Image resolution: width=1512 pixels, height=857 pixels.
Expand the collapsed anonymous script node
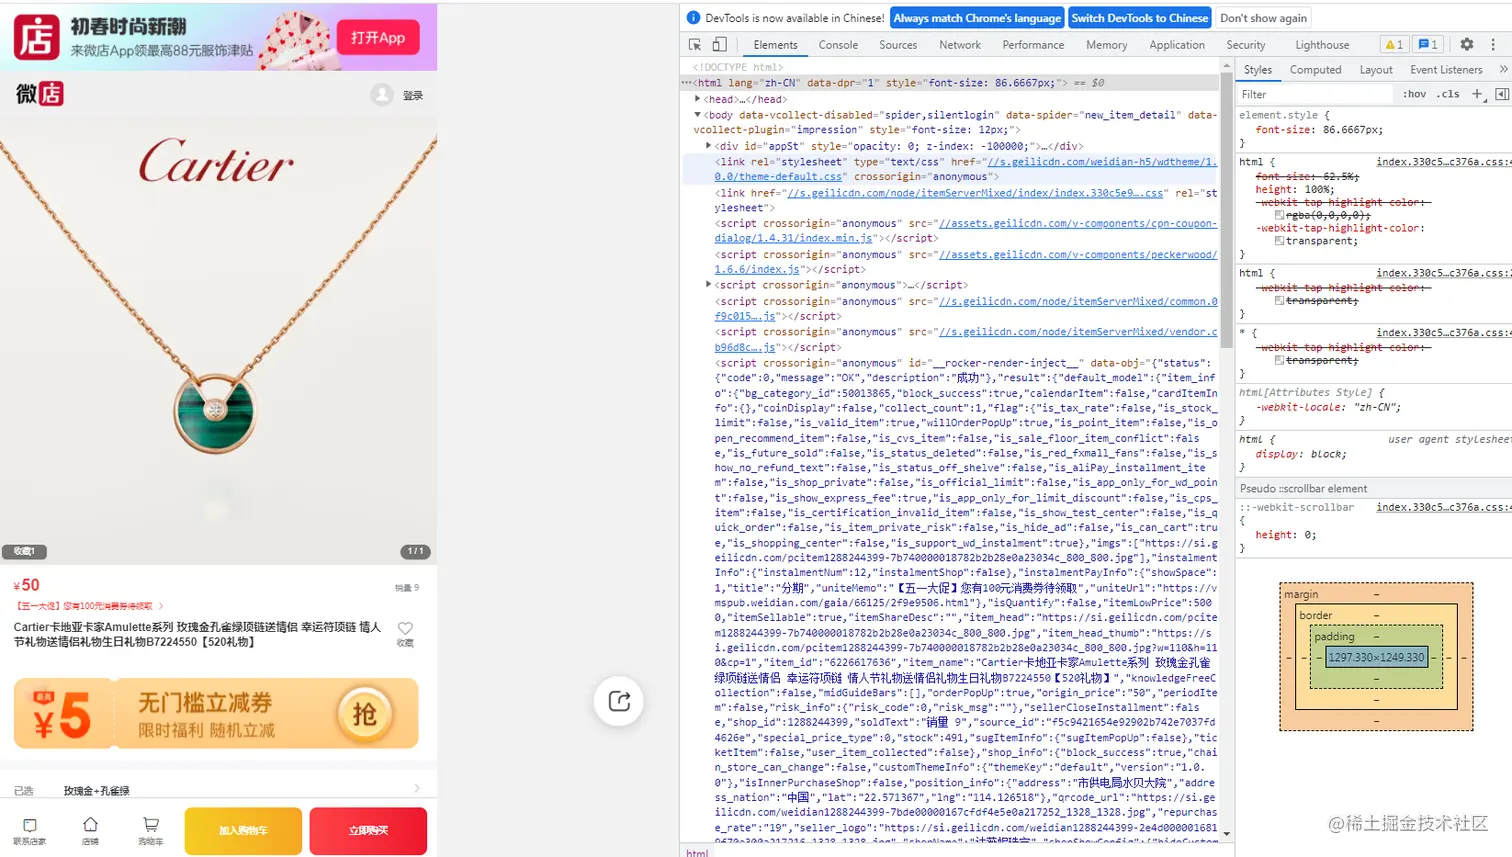click(x=708, y=285)
